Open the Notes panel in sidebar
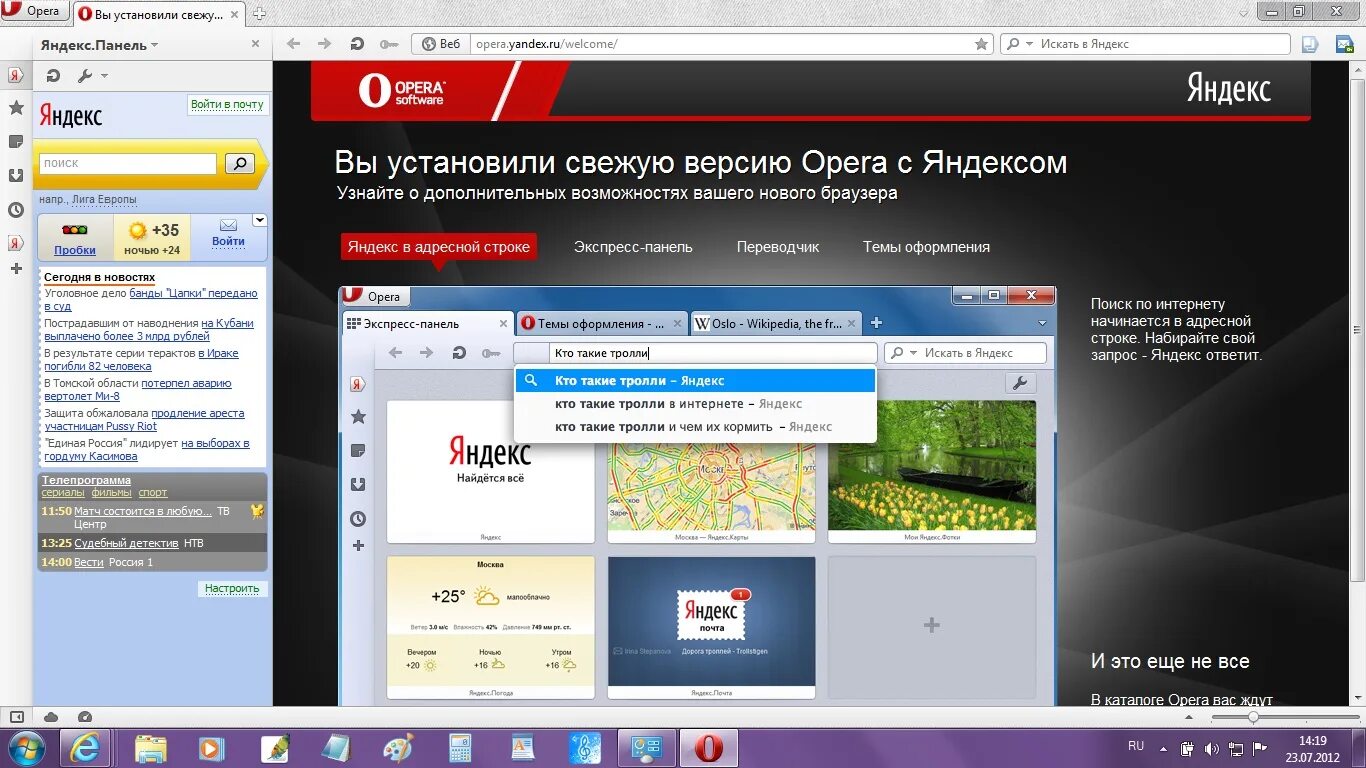This screenshot has width=1366, height=768. [16, 141]
